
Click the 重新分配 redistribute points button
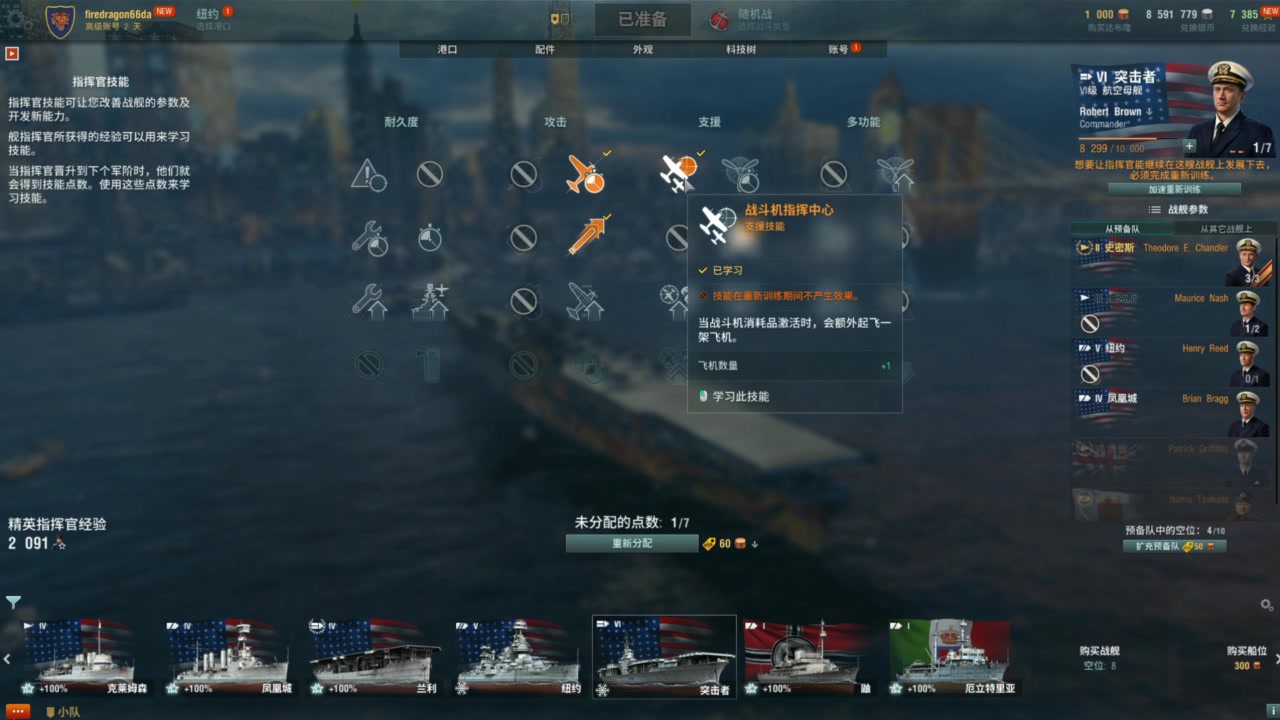632,543
